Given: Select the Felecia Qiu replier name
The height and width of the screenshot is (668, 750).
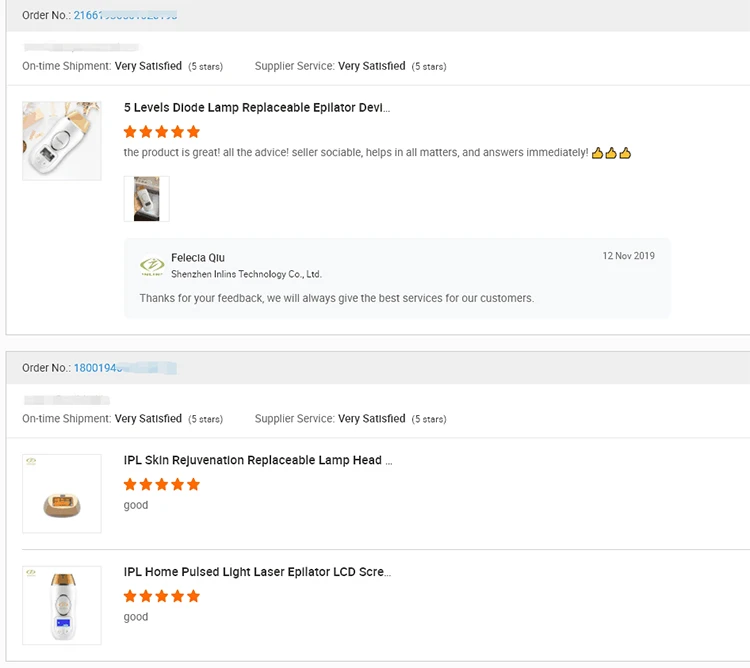Looking at the screenshot, I should 198,258.
